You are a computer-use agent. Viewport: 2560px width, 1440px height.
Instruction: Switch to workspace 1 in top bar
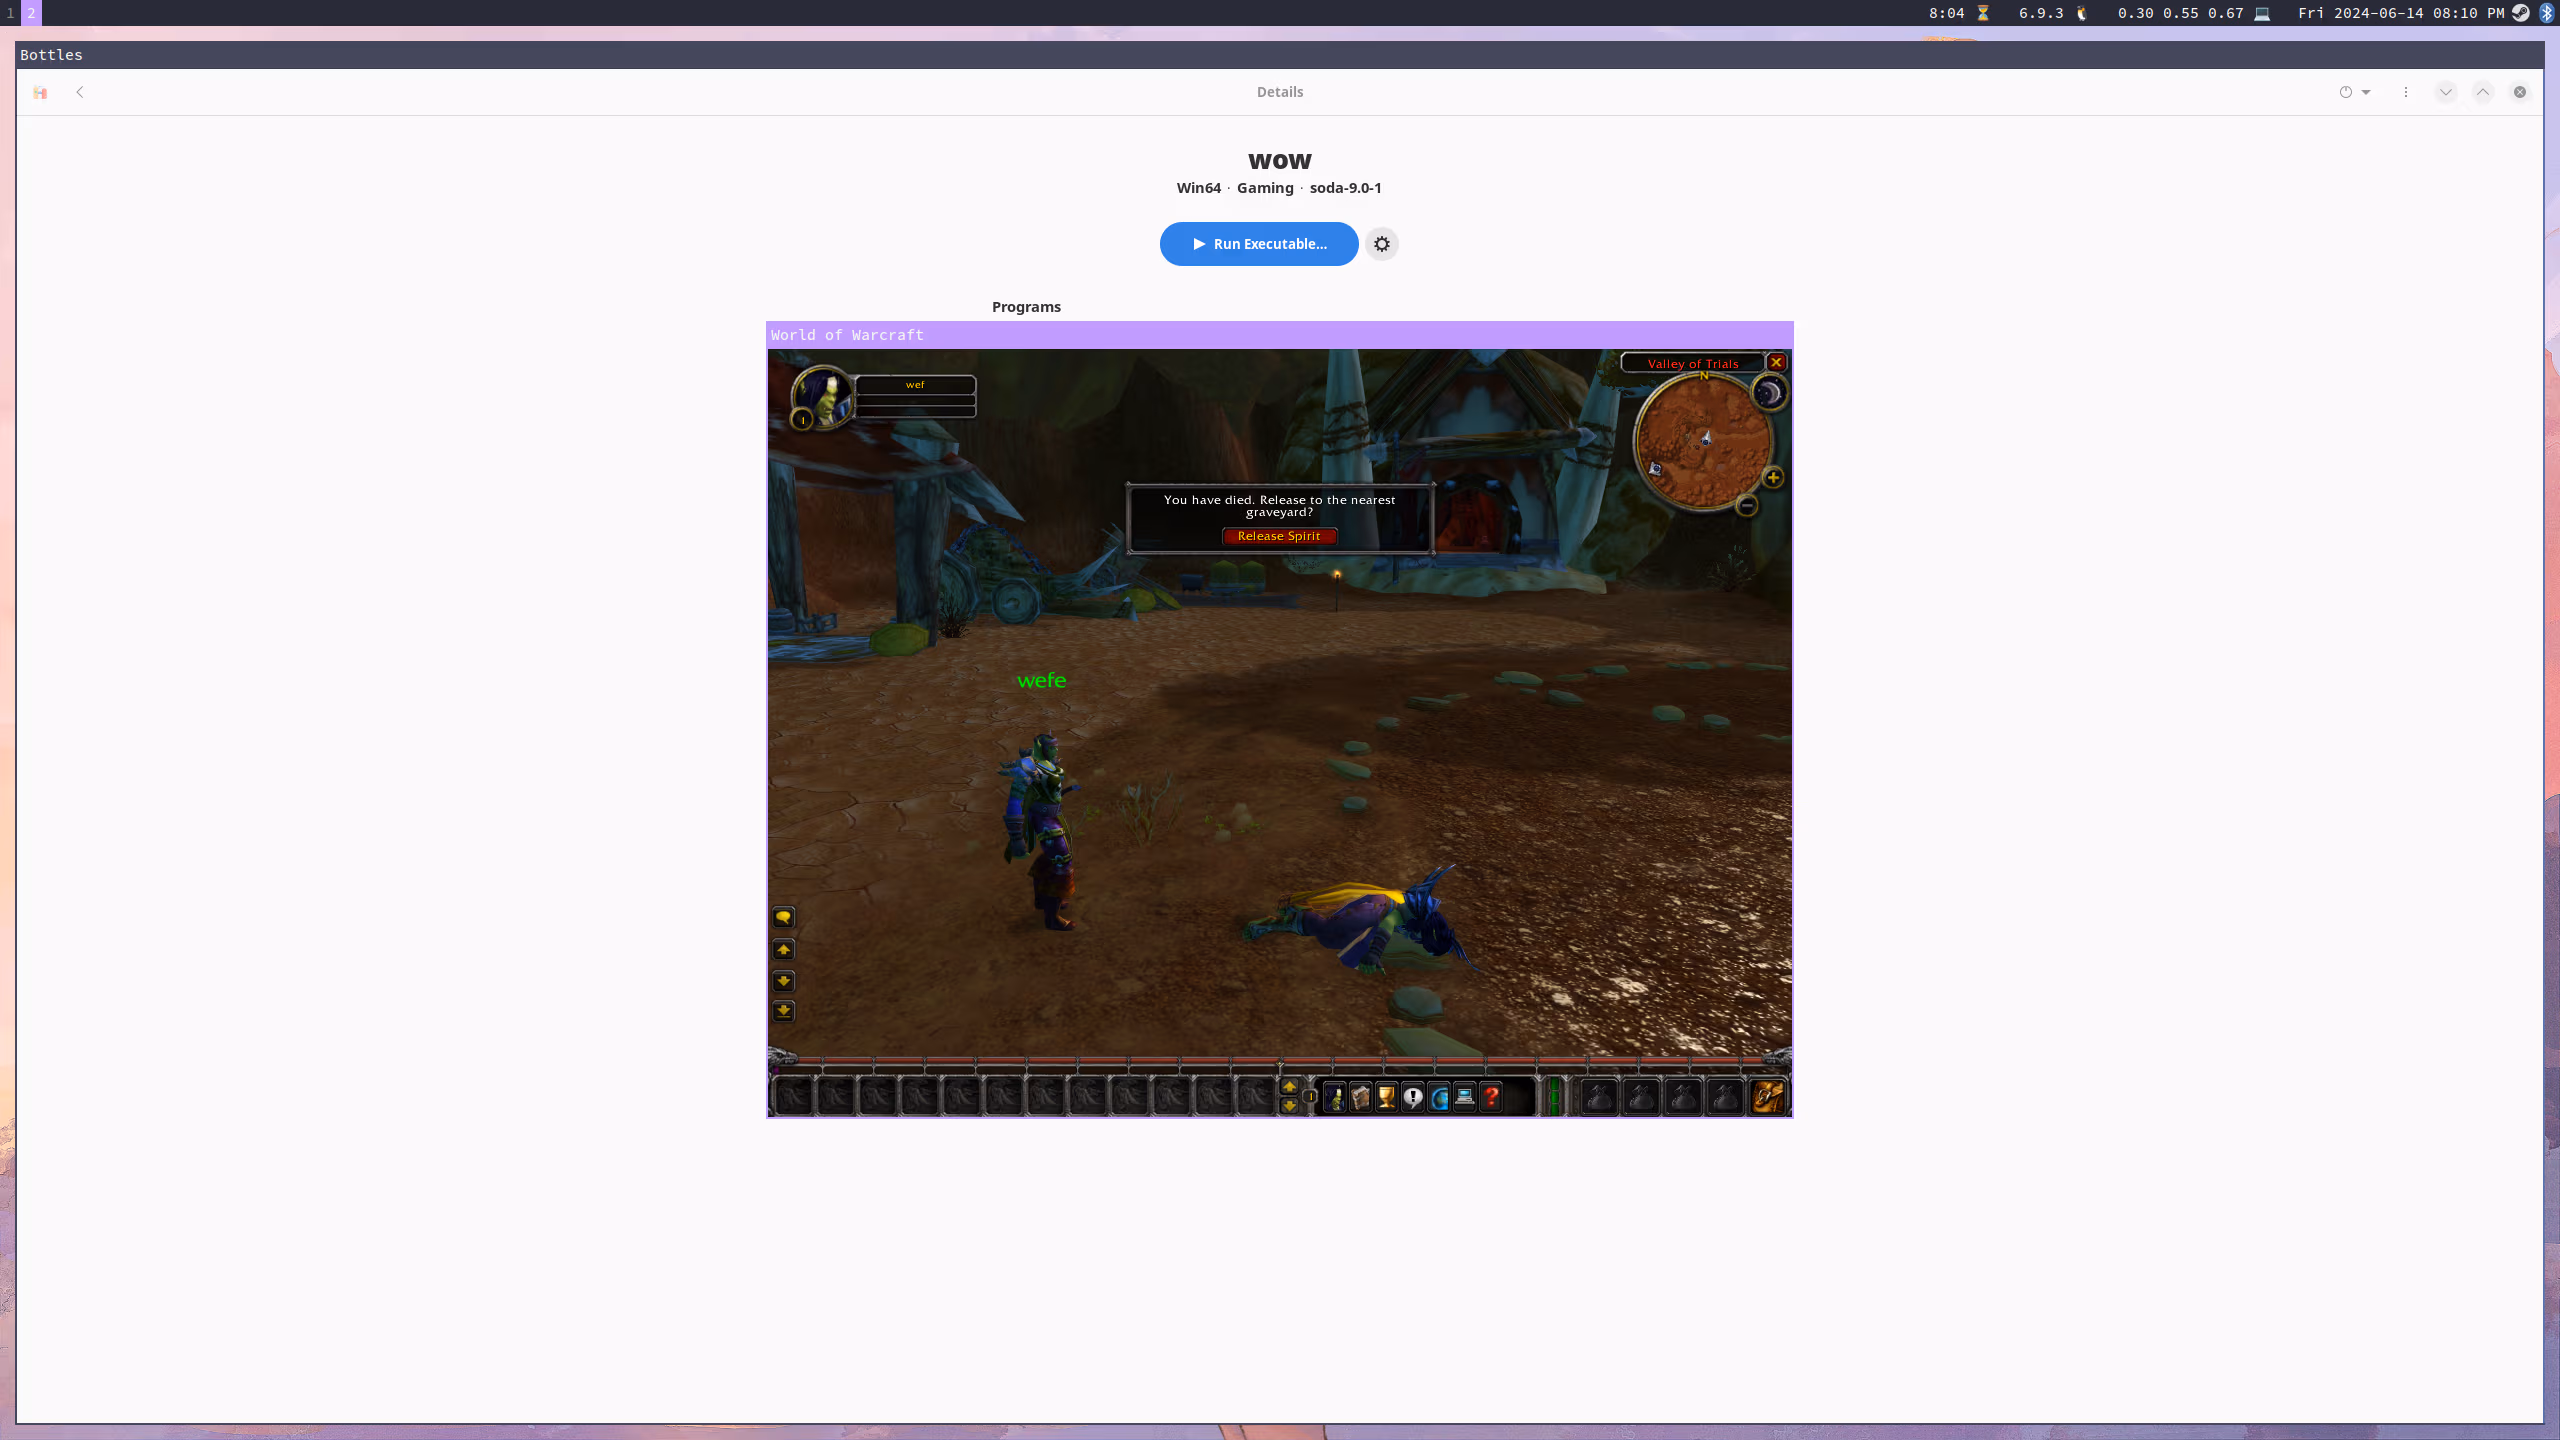tap(10, 13)
